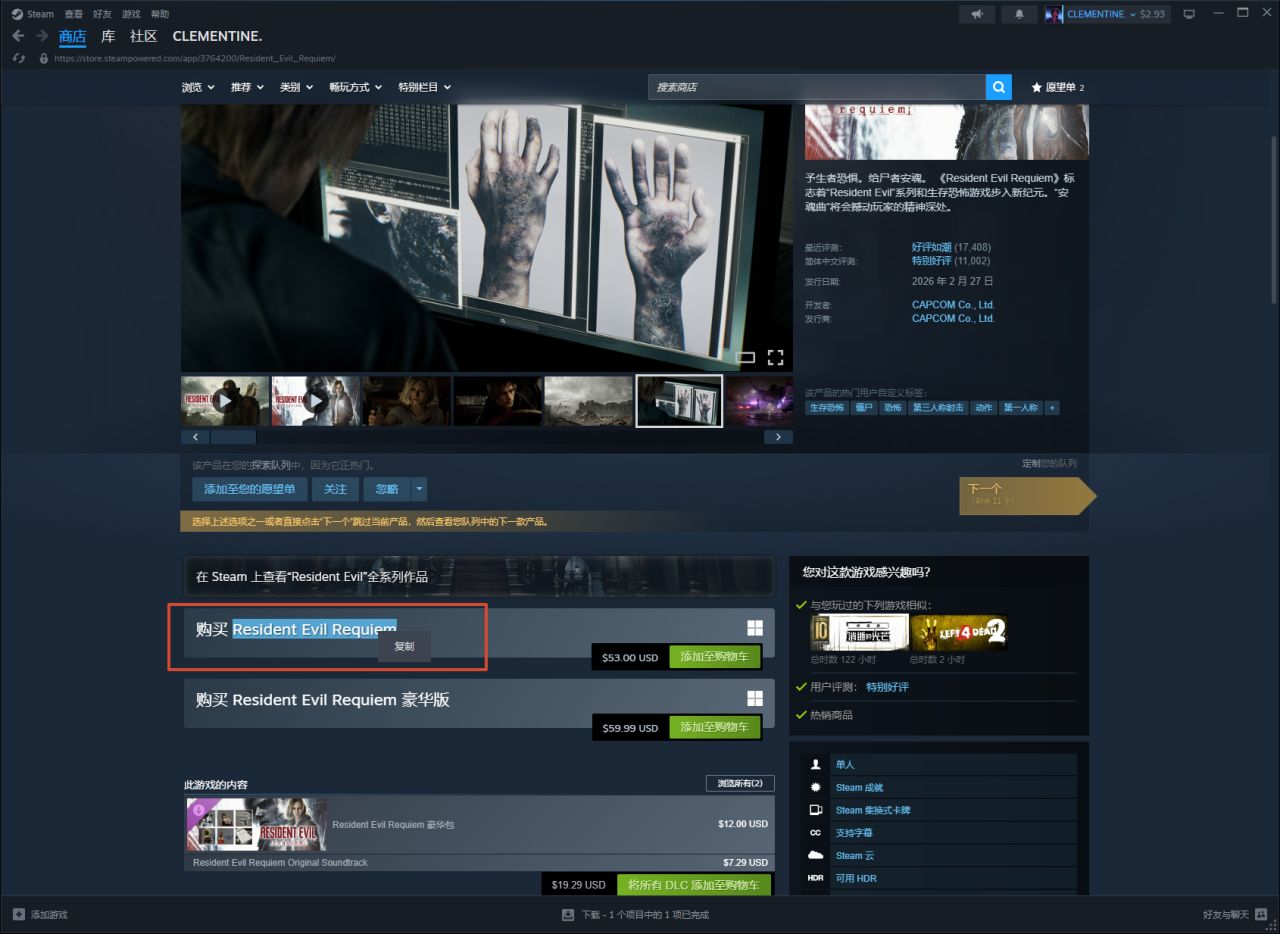The height and width of the screenshot is (934, 1280).
Task: Click the blue magnifier search button
Action: point(998,87)
